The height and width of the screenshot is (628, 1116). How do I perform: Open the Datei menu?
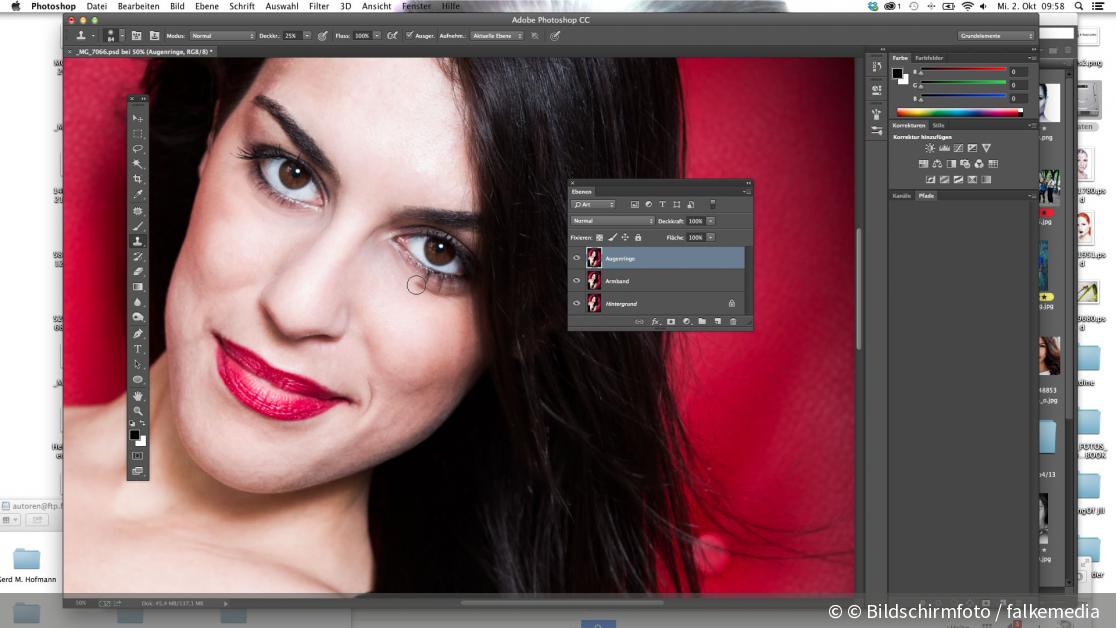[97, 6]
